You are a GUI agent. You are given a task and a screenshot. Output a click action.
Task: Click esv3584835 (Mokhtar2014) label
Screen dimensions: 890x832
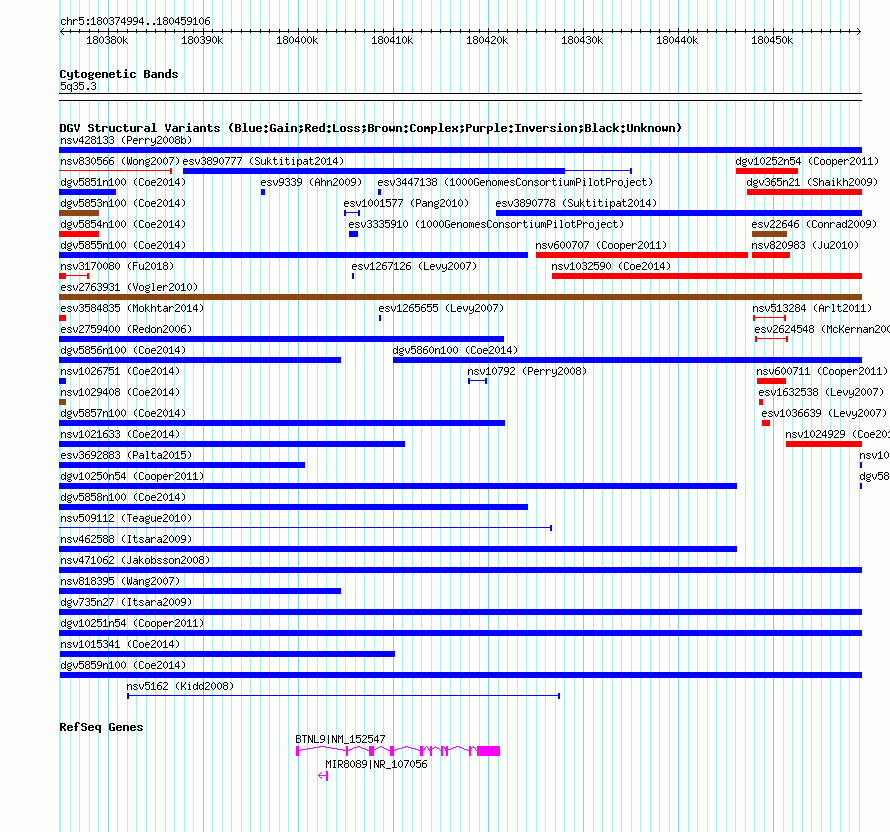(x=132, y=308)
